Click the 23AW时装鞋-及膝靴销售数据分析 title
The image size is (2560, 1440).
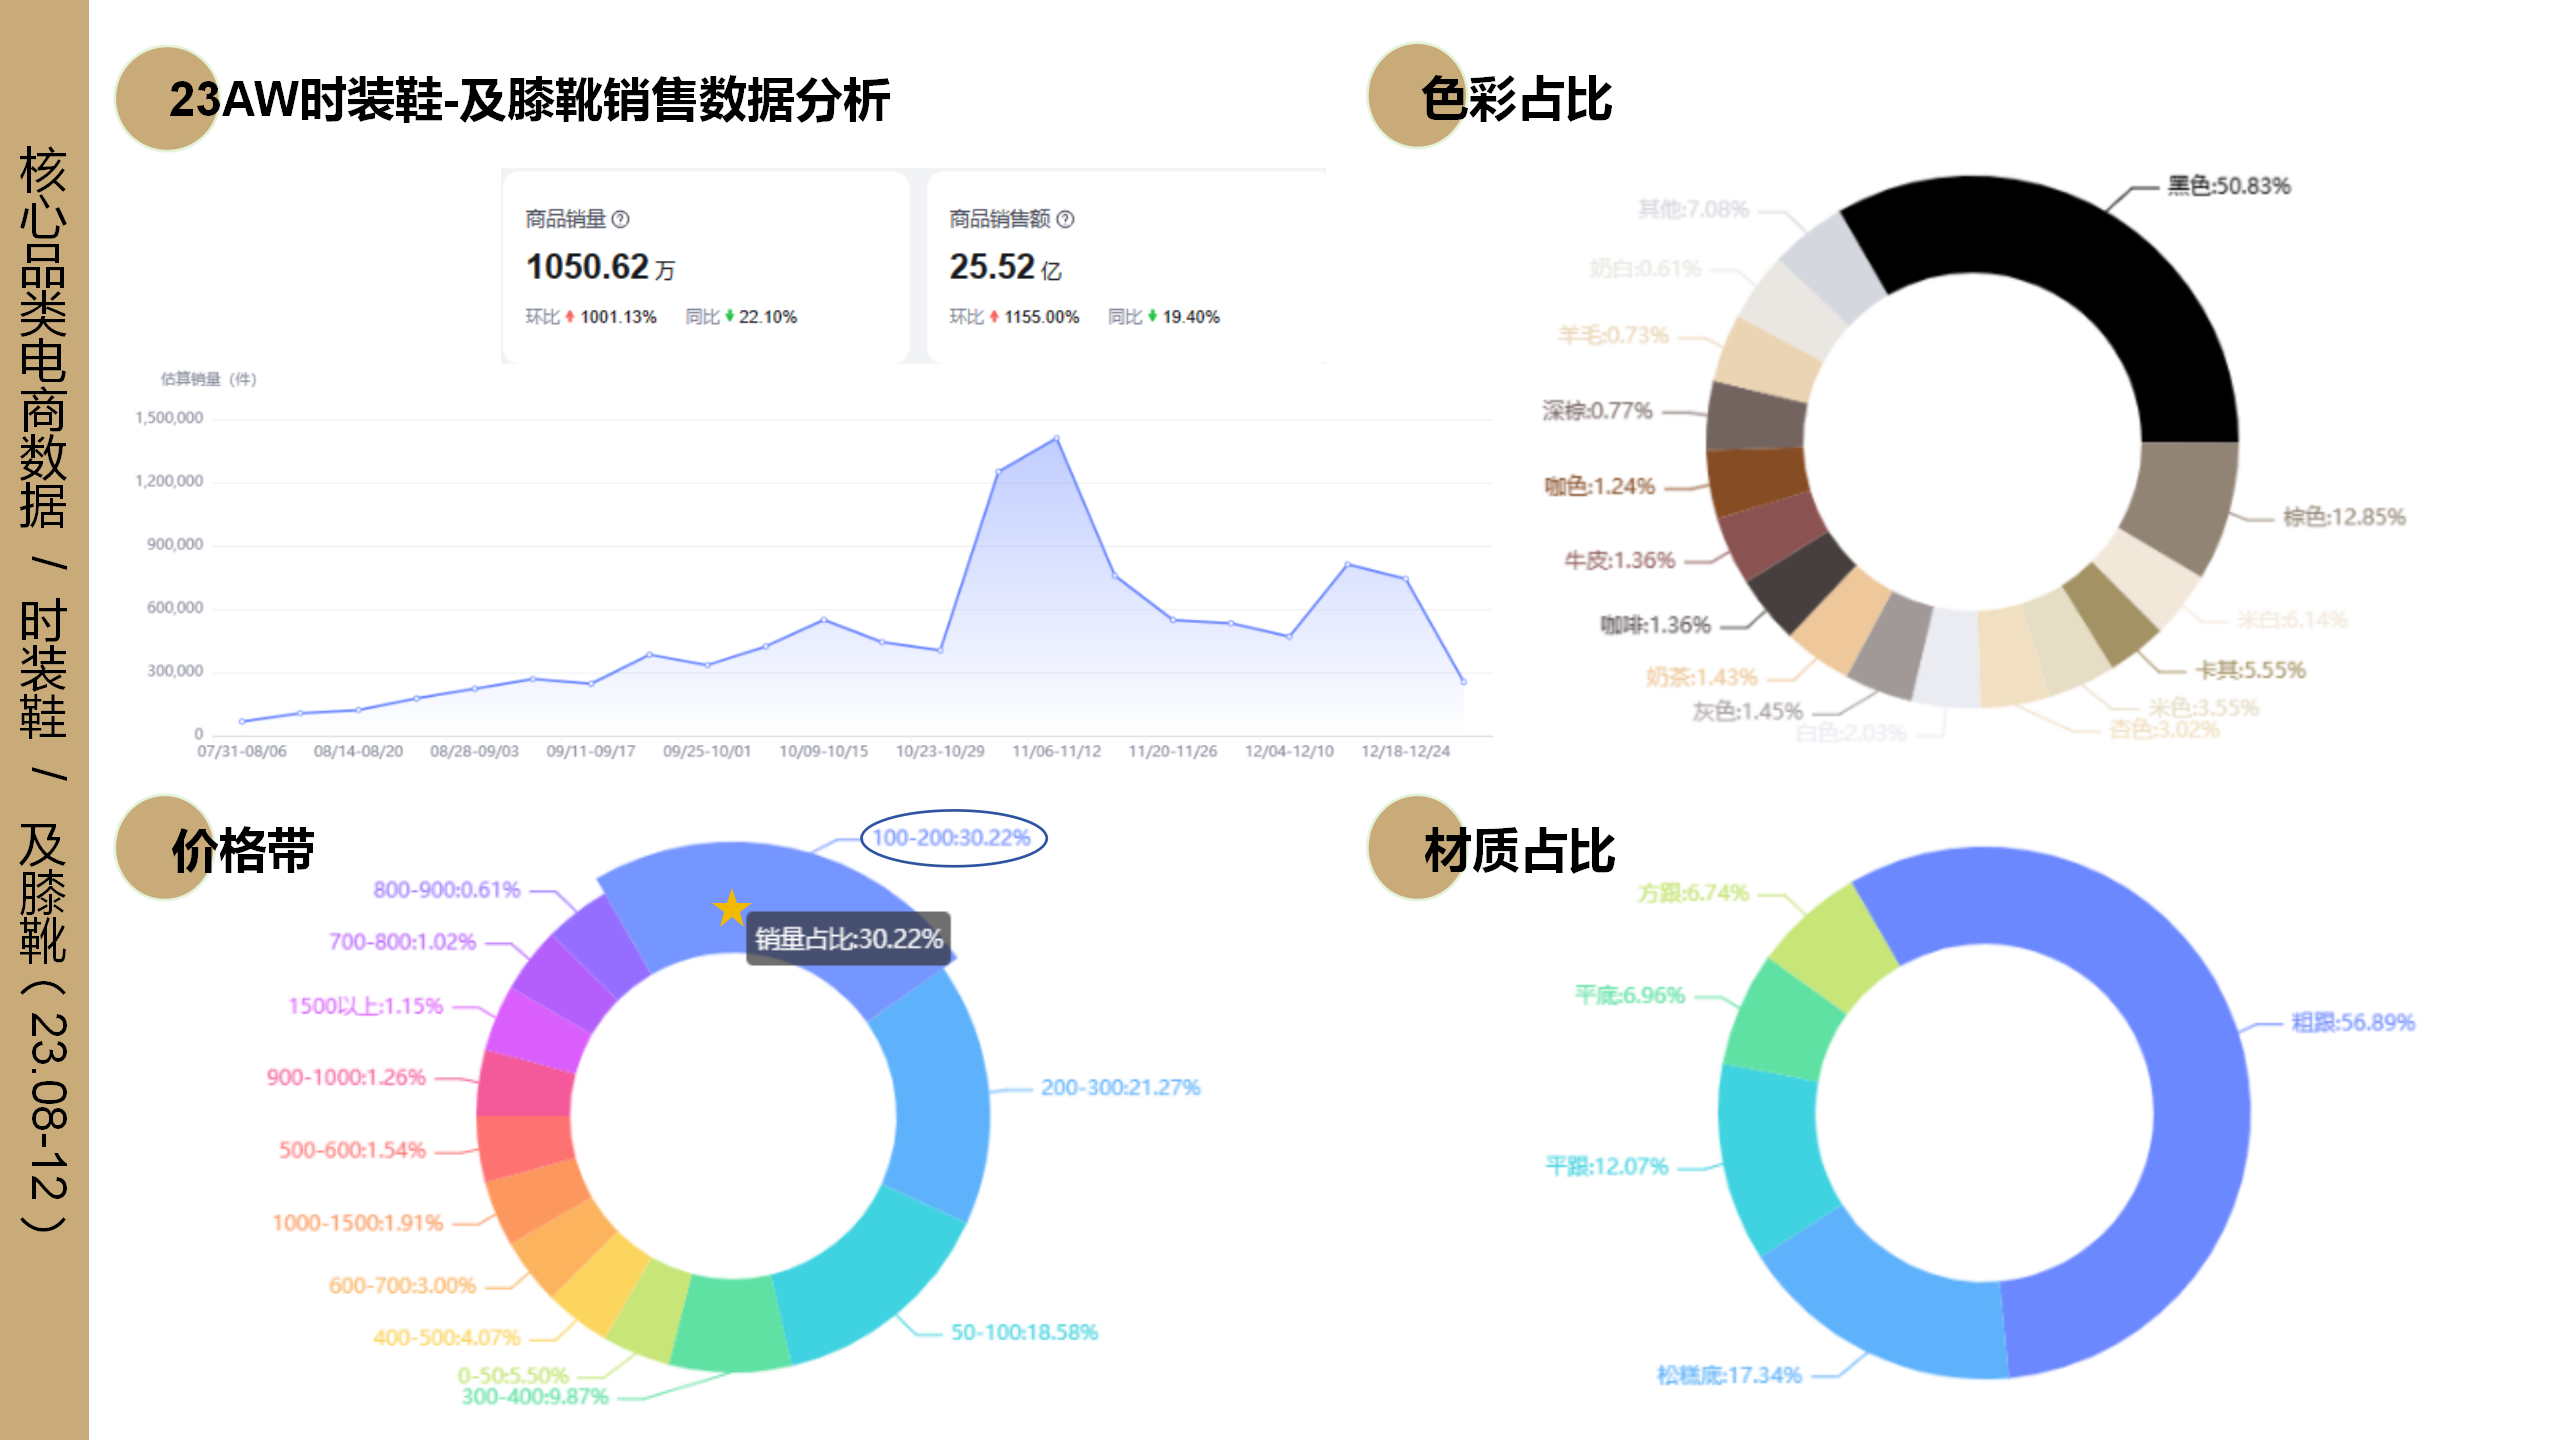point(530,99)
